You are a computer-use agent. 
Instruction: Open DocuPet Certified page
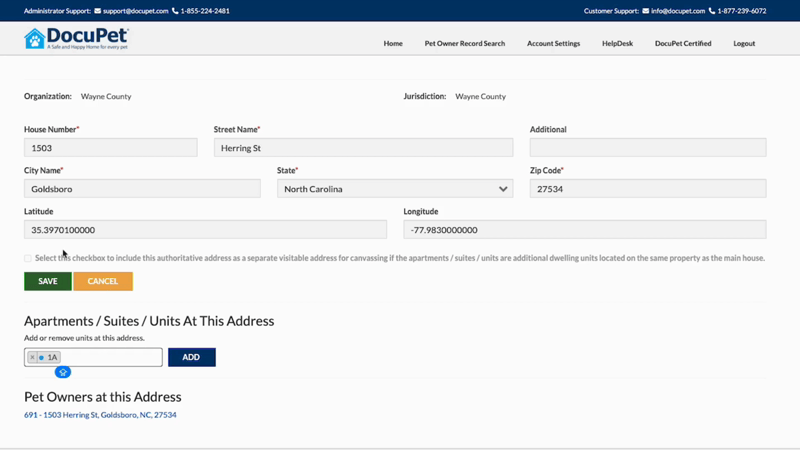683,43
